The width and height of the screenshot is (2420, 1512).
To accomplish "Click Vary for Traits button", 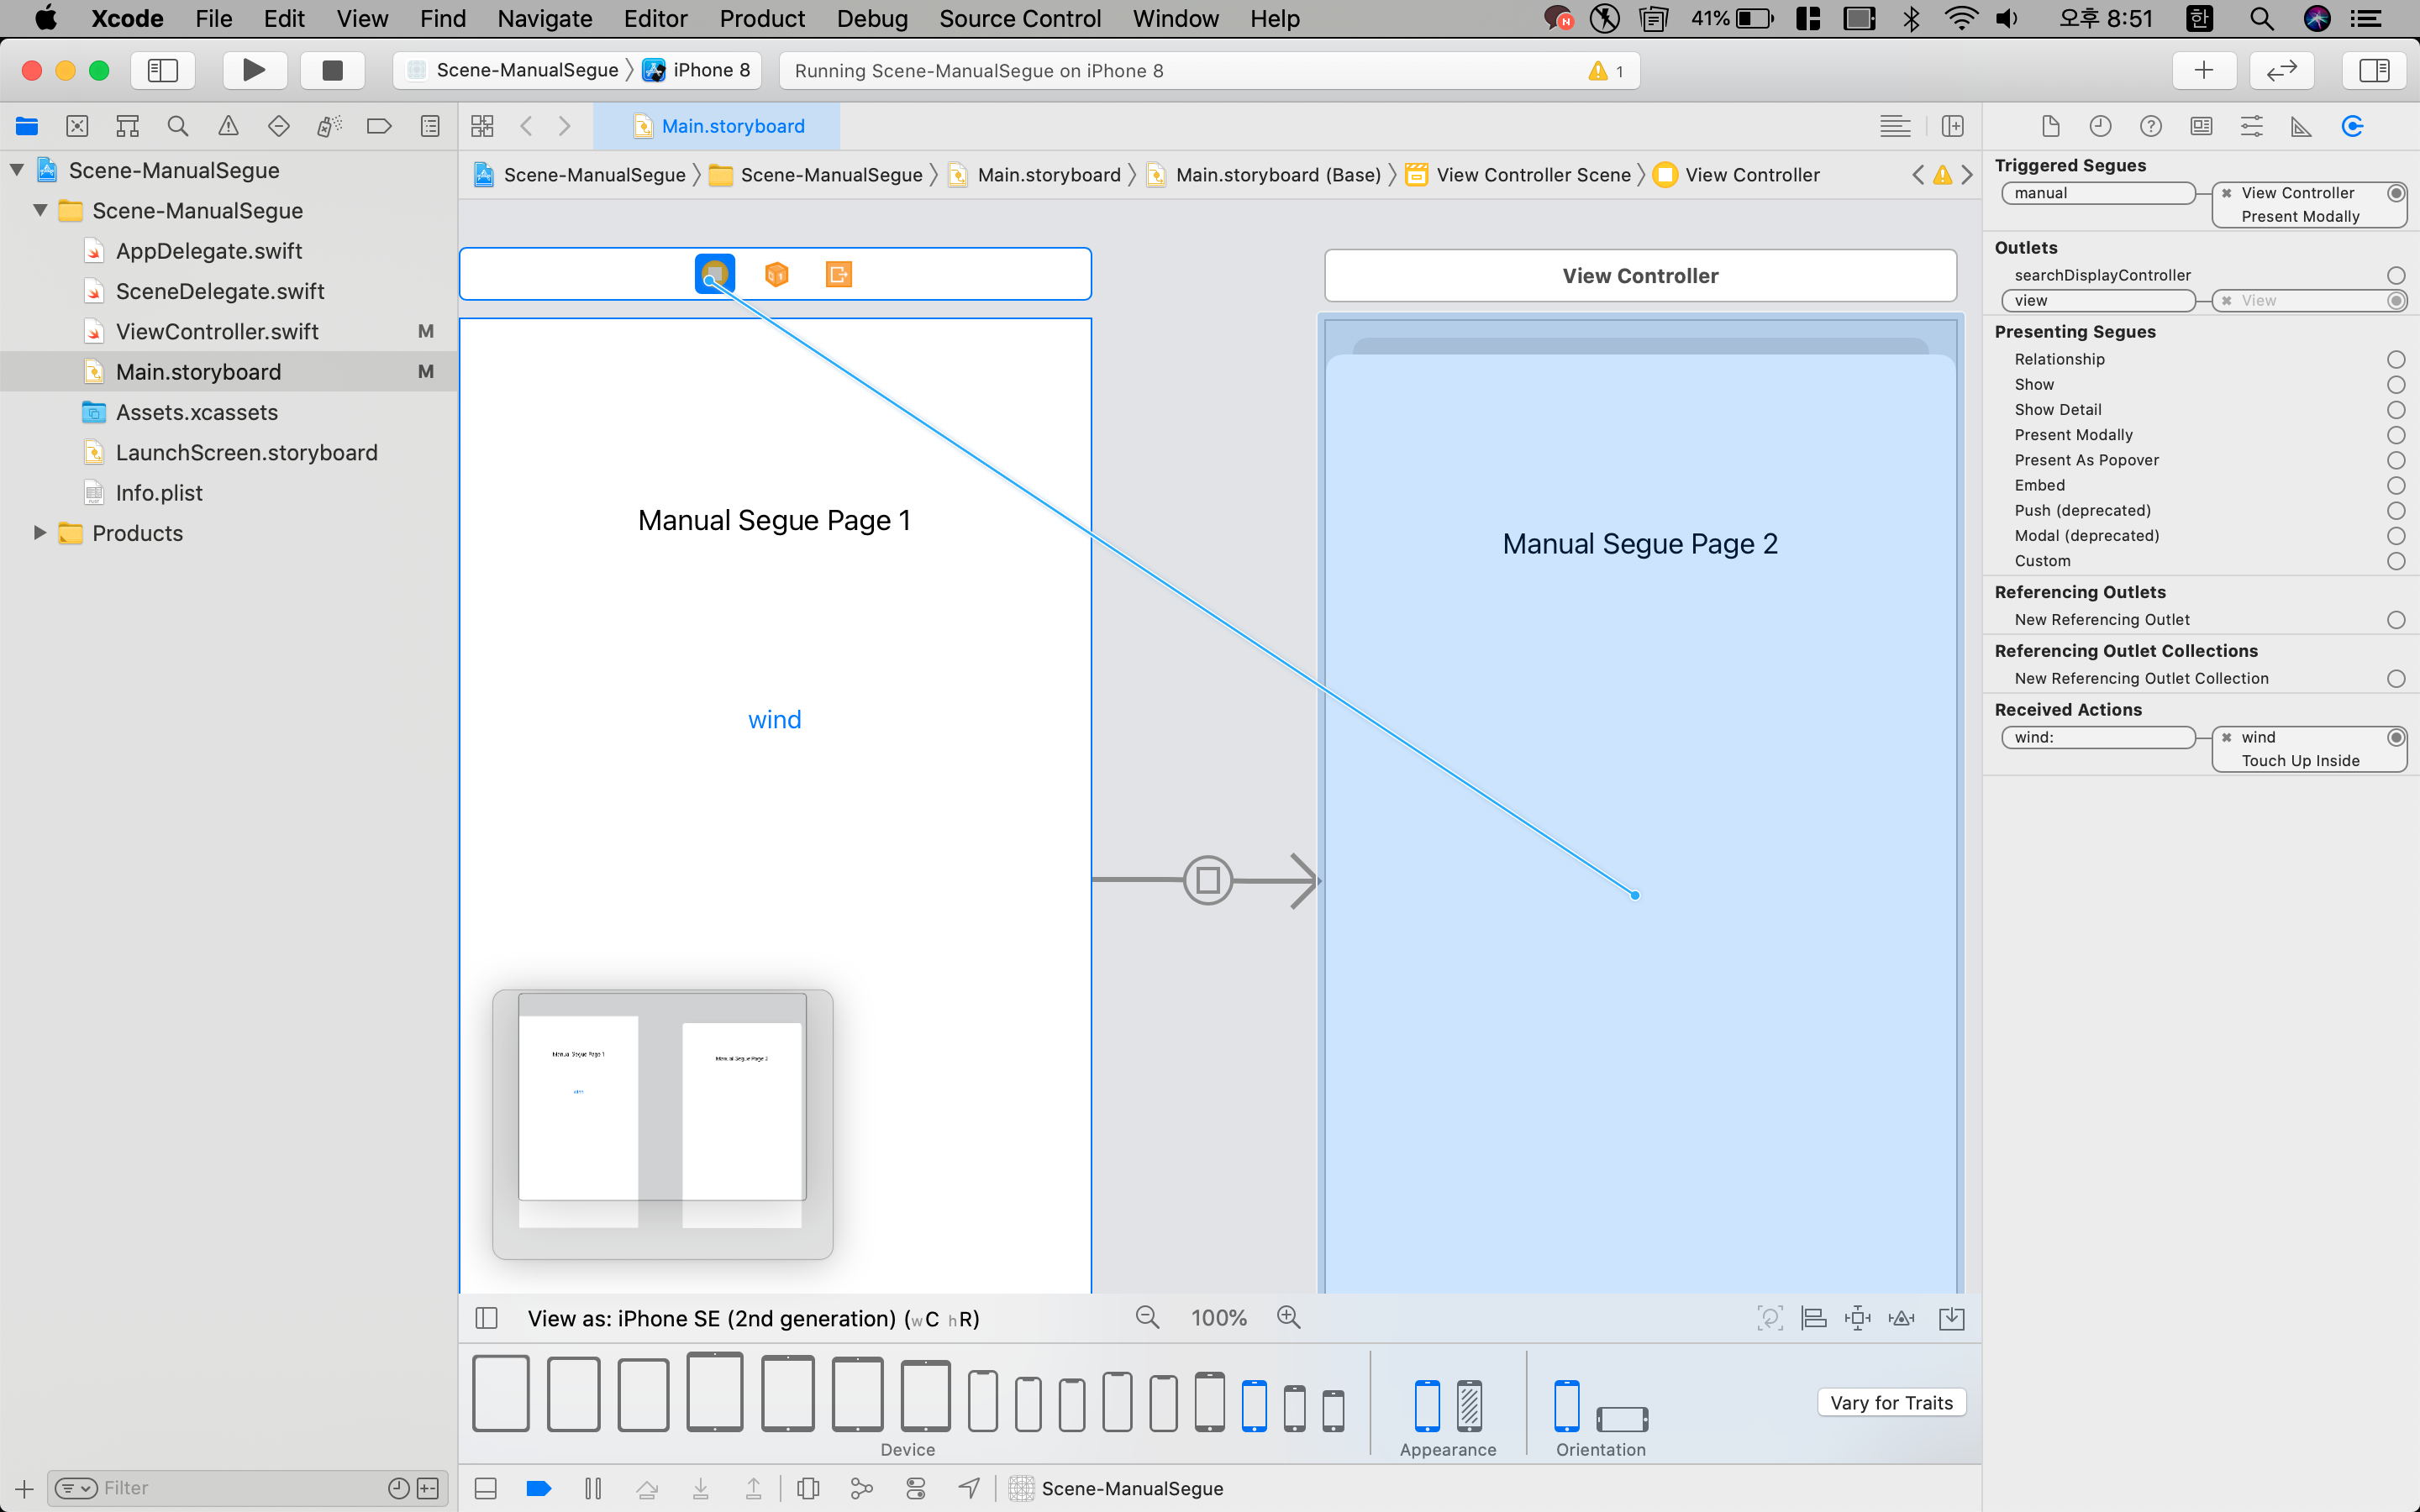I will pyautogui.click(x=1891, y=1403).
